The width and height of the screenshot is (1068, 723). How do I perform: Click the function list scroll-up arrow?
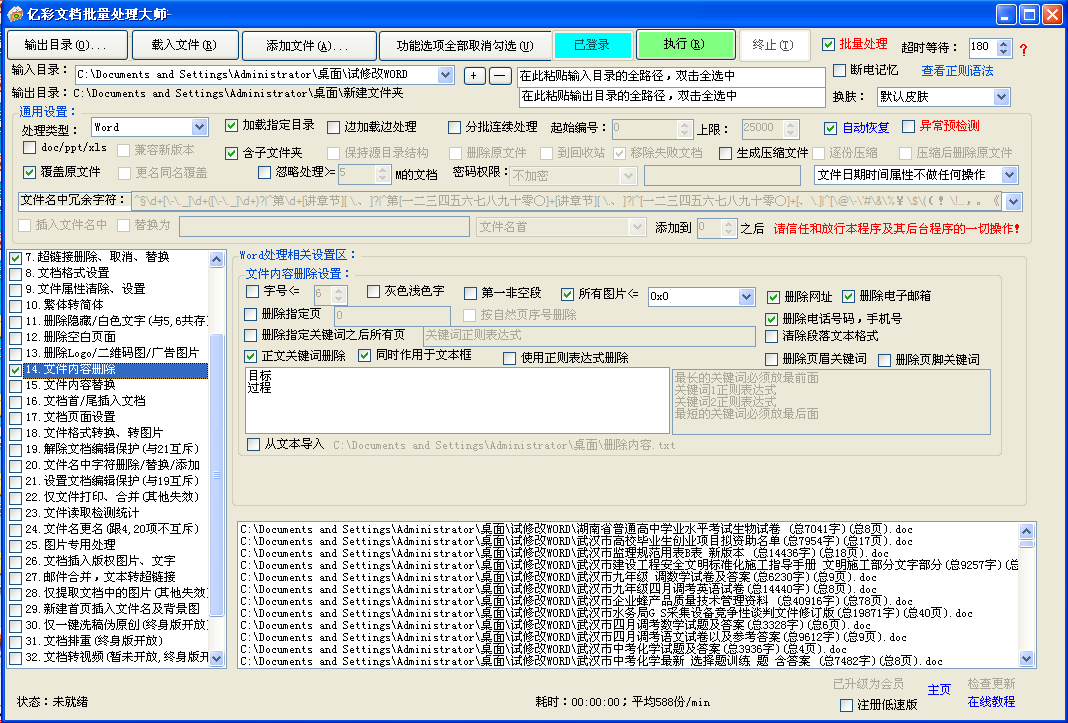point(217,259)
